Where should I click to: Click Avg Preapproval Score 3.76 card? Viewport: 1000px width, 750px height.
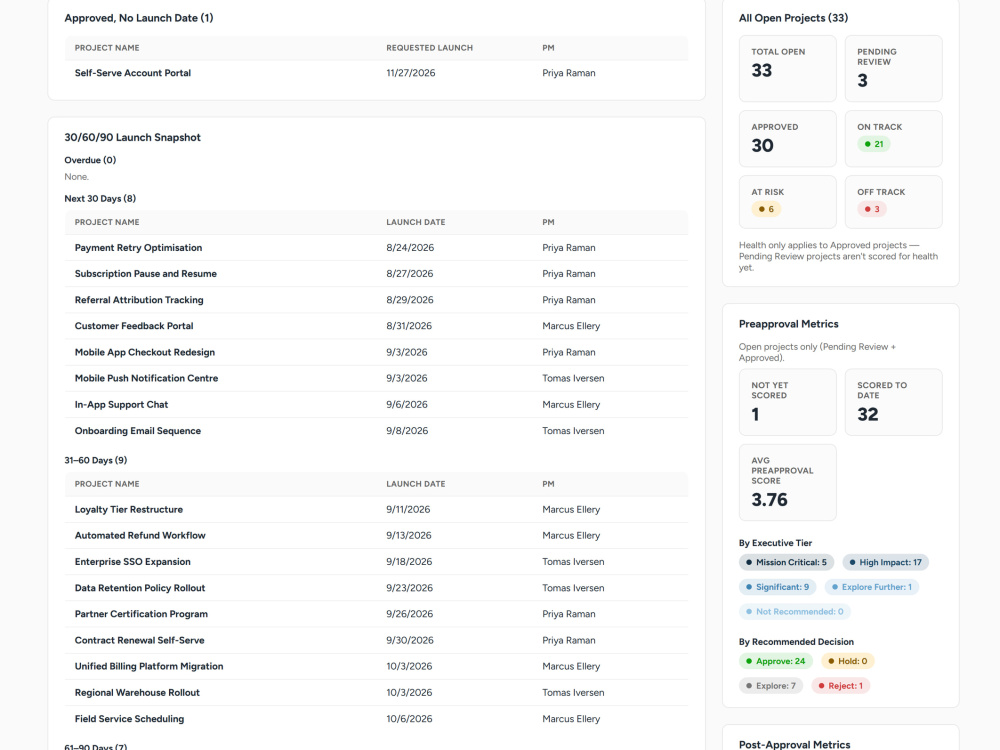[788, 483]
